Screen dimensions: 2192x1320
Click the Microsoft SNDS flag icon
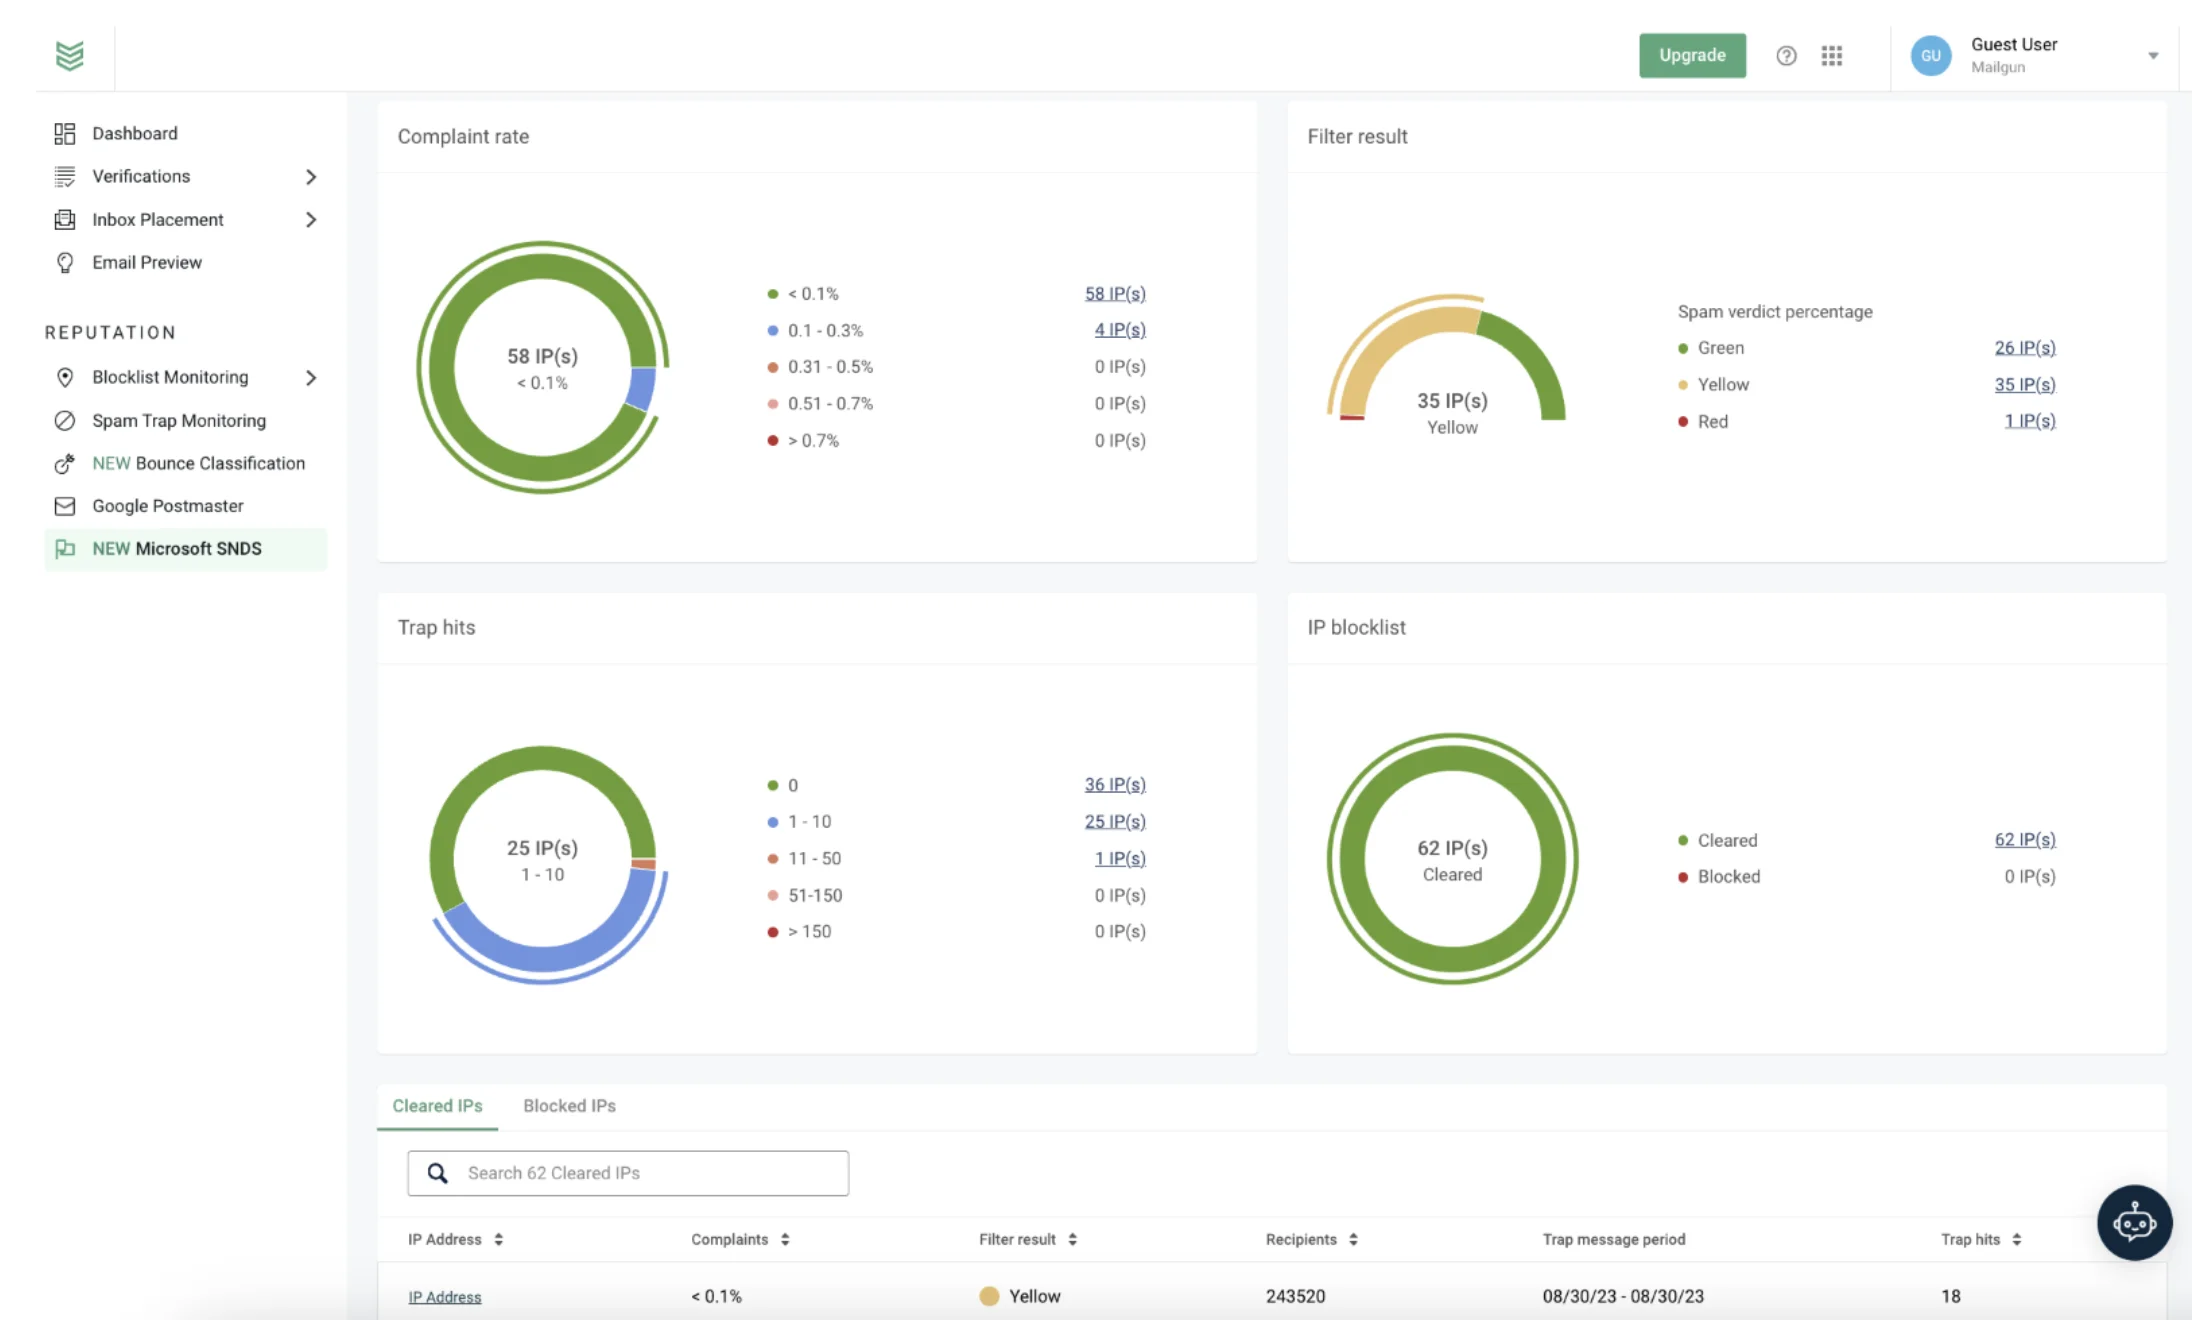click(x=65, y=549)
